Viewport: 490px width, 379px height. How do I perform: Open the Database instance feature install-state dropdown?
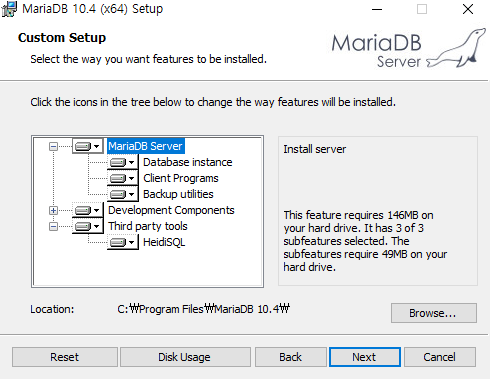coord(123,162)
